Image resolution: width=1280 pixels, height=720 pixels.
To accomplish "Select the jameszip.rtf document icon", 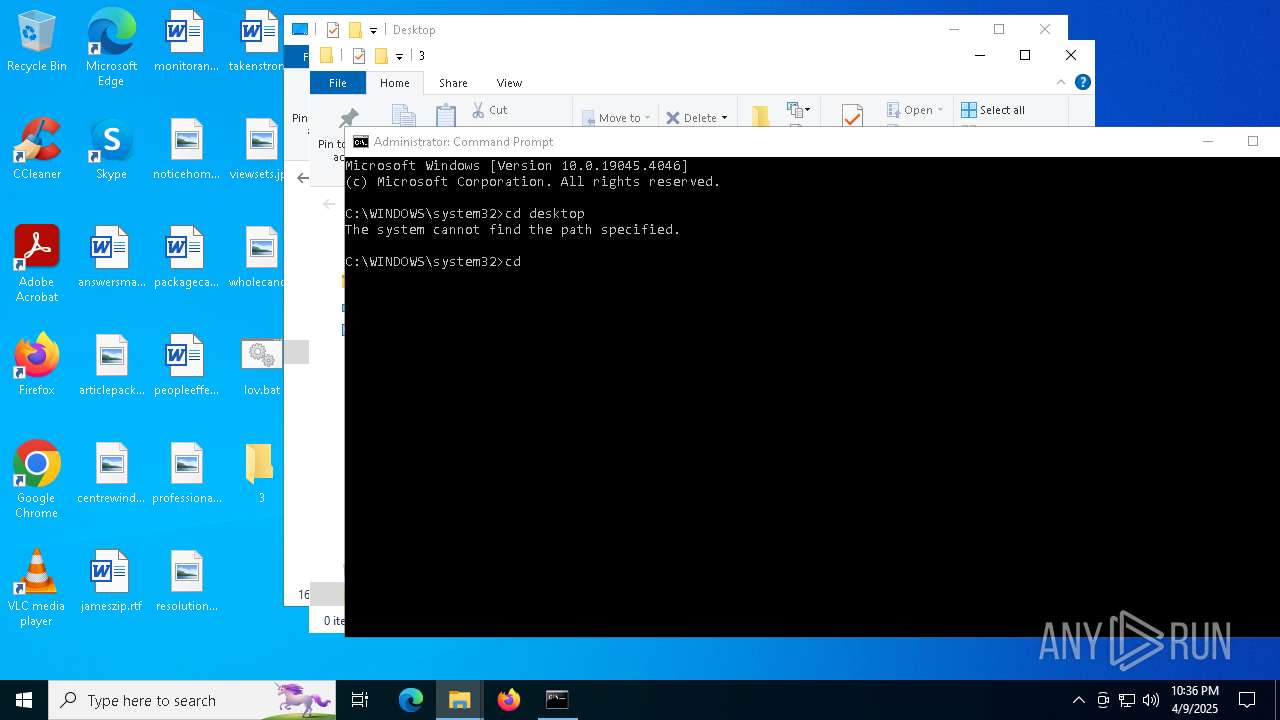I will click(111, 582).
